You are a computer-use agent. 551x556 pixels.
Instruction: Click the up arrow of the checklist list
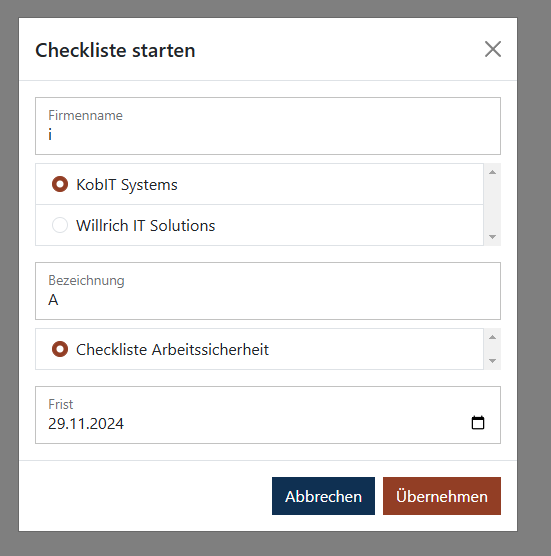coord(492,337)
